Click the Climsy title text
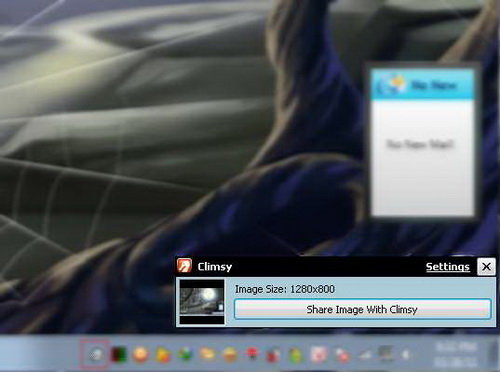Screen dimensions: 500x372 tap(215, 267)
